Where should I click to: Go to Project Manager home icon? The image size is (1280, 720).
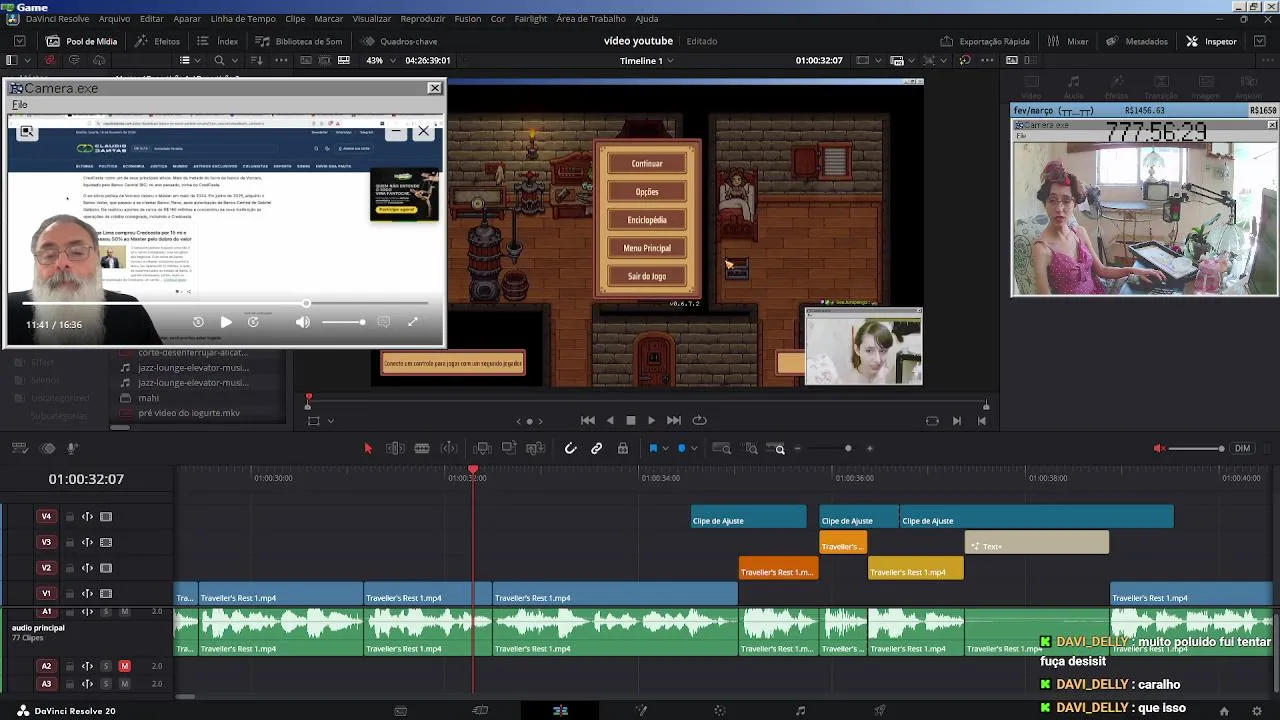1224,711
